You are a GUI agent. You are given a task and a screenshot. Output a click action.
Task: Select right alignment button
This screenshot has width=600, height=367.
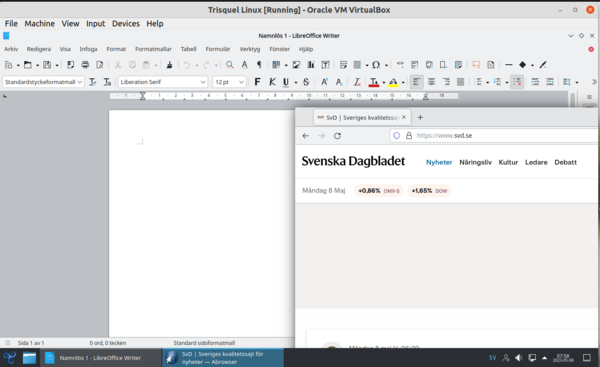click(446, 82)
